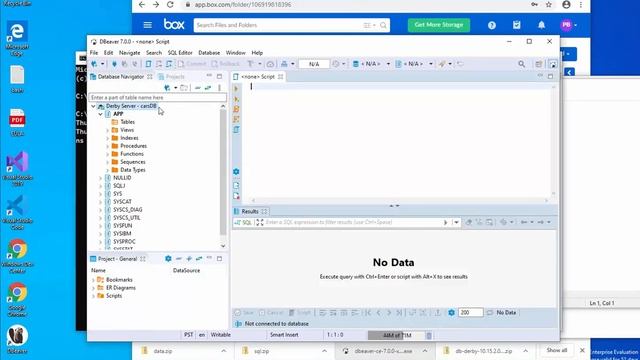This screenshot has height=360, width=640.
Task: Click results settings gear icon beside 200
Action: point(451,312)
